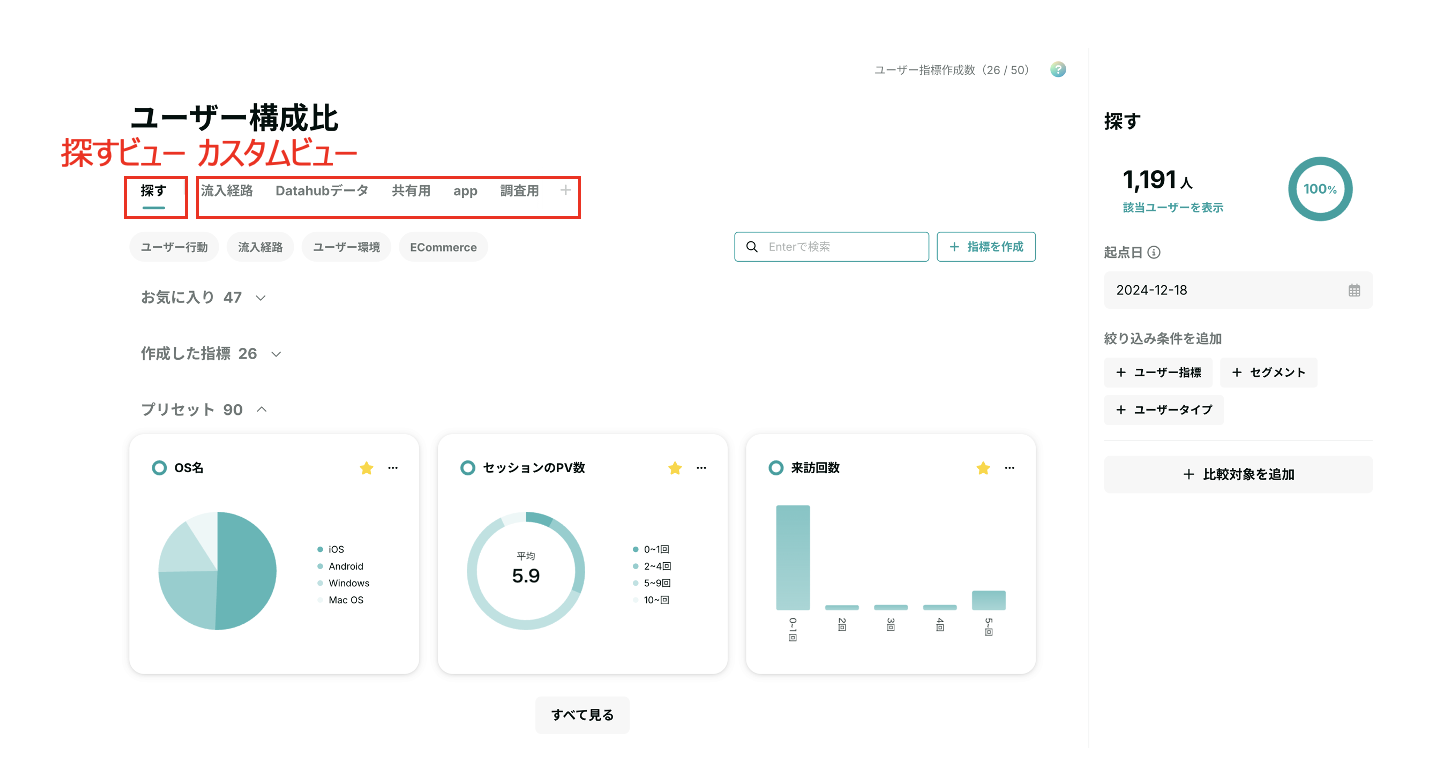
Task: Switch to the 探す tab
Action: [x=153, y=191]
